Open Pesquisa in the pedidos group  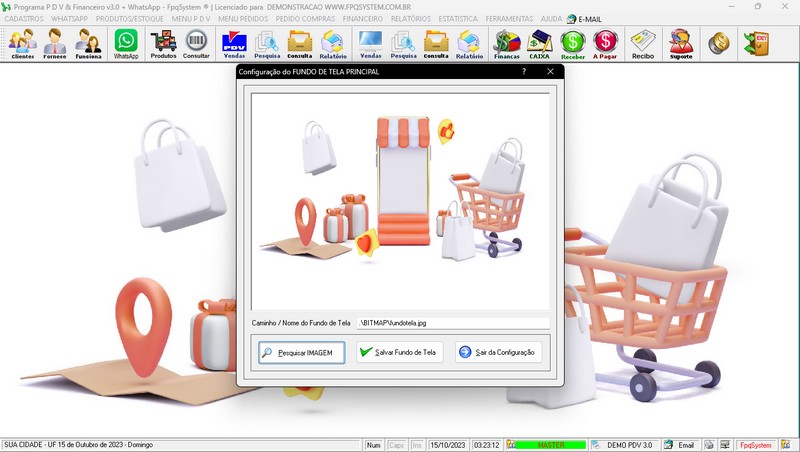404,44
